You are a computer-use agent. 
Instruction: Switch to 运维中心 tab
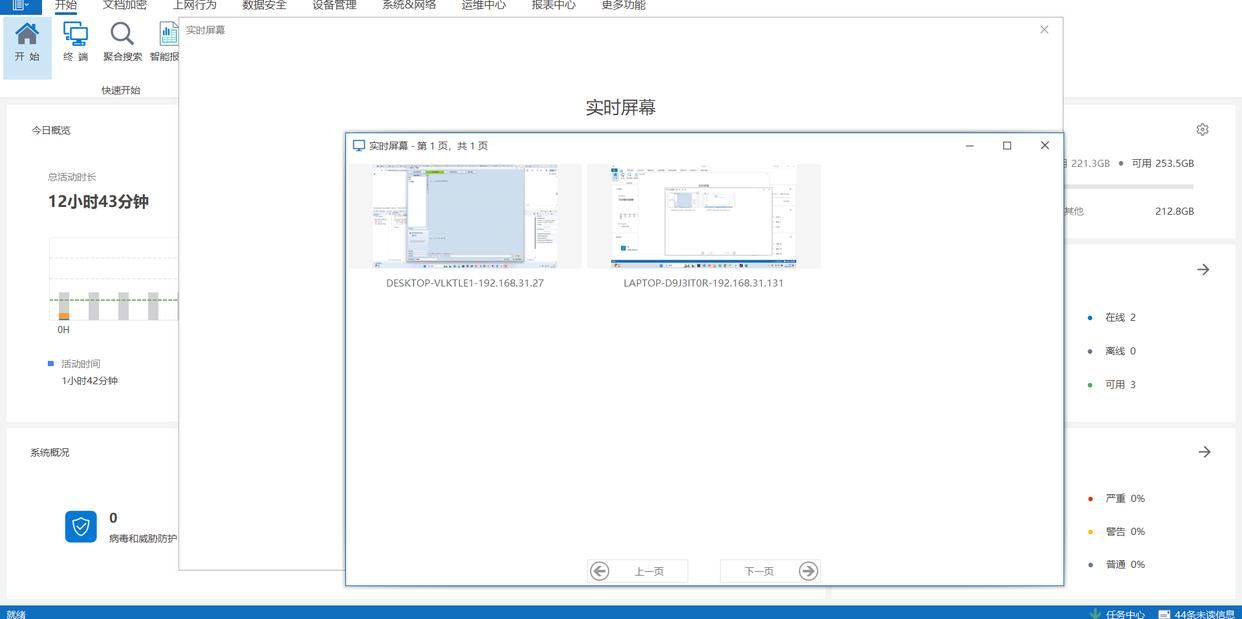(484, 5)
